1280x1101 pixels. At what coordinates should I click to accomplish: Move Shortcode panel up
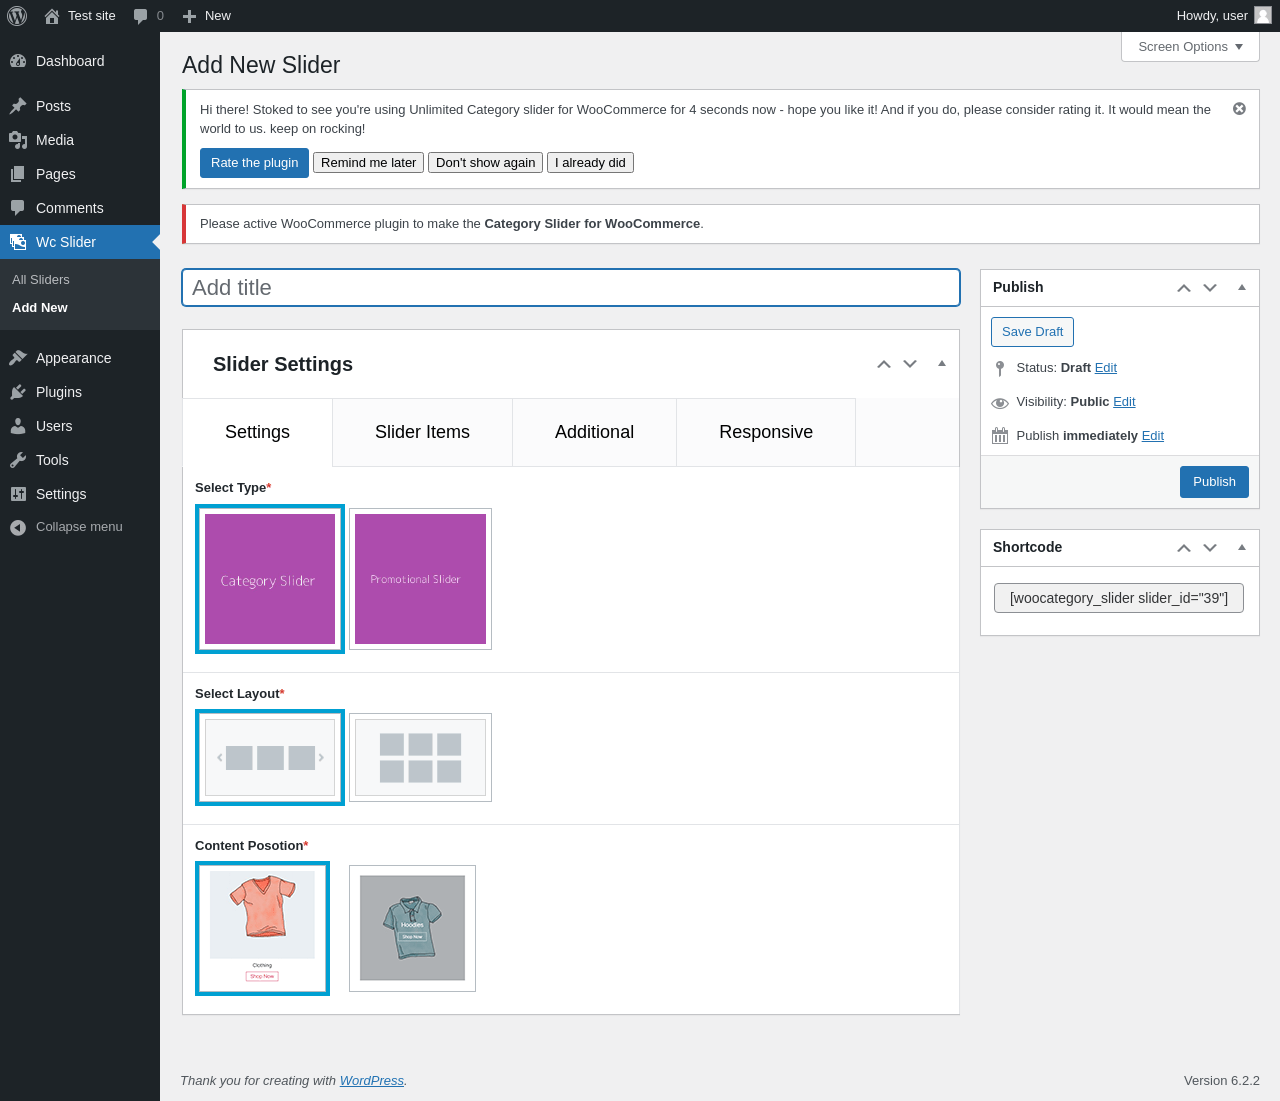pyautogui.click(x=1184, y=548)
